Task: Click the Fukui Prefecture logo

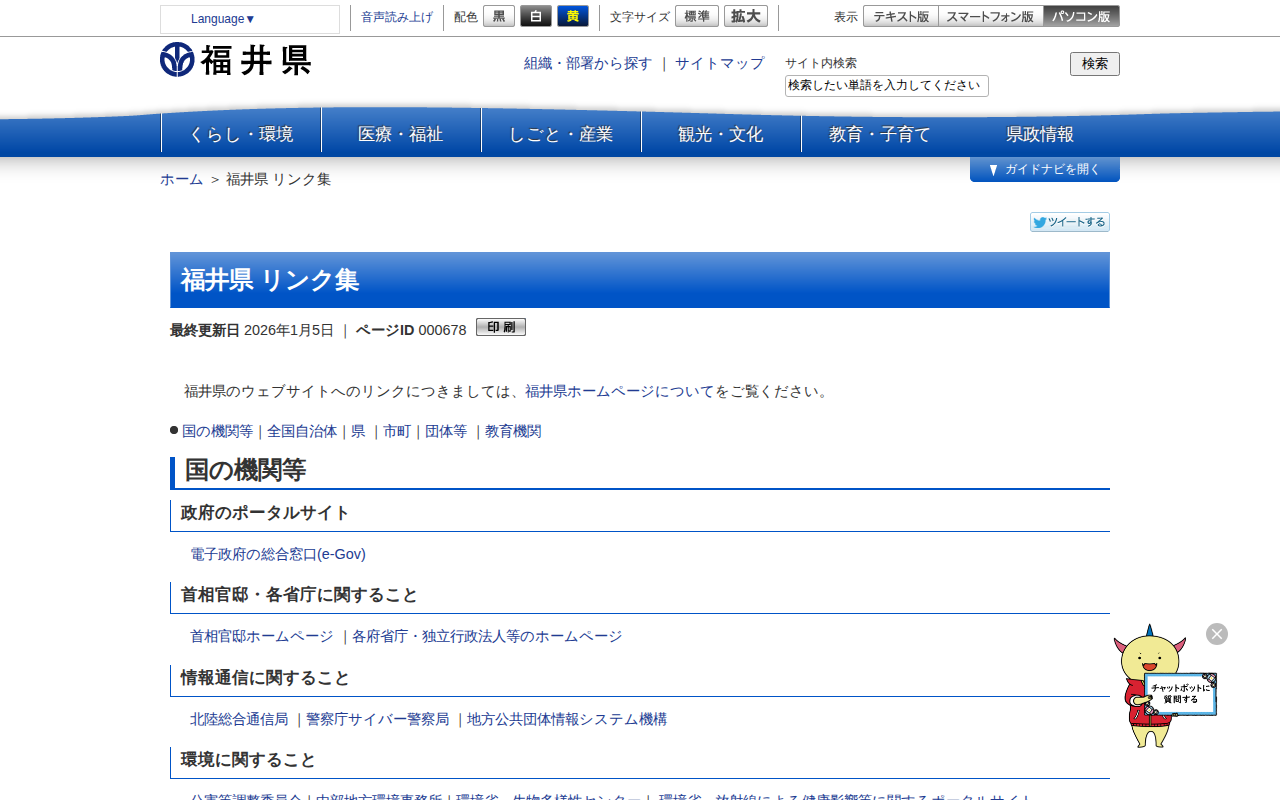Action: coord(235,60)
